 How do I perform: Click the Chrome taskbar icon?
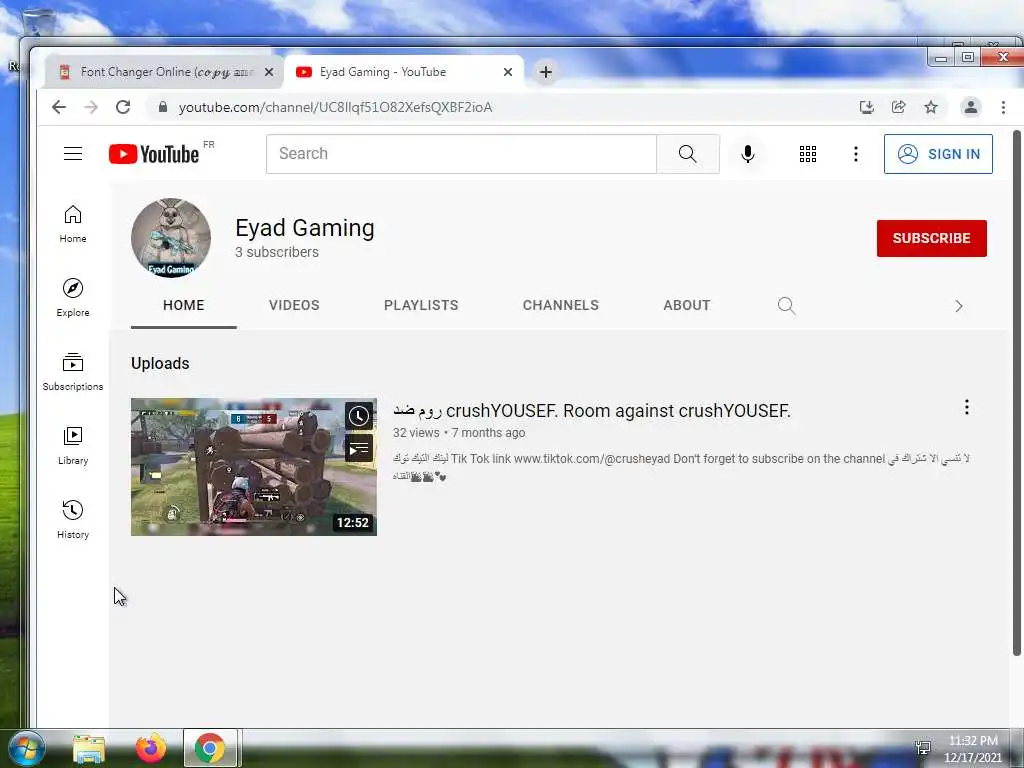pos(210,748)
